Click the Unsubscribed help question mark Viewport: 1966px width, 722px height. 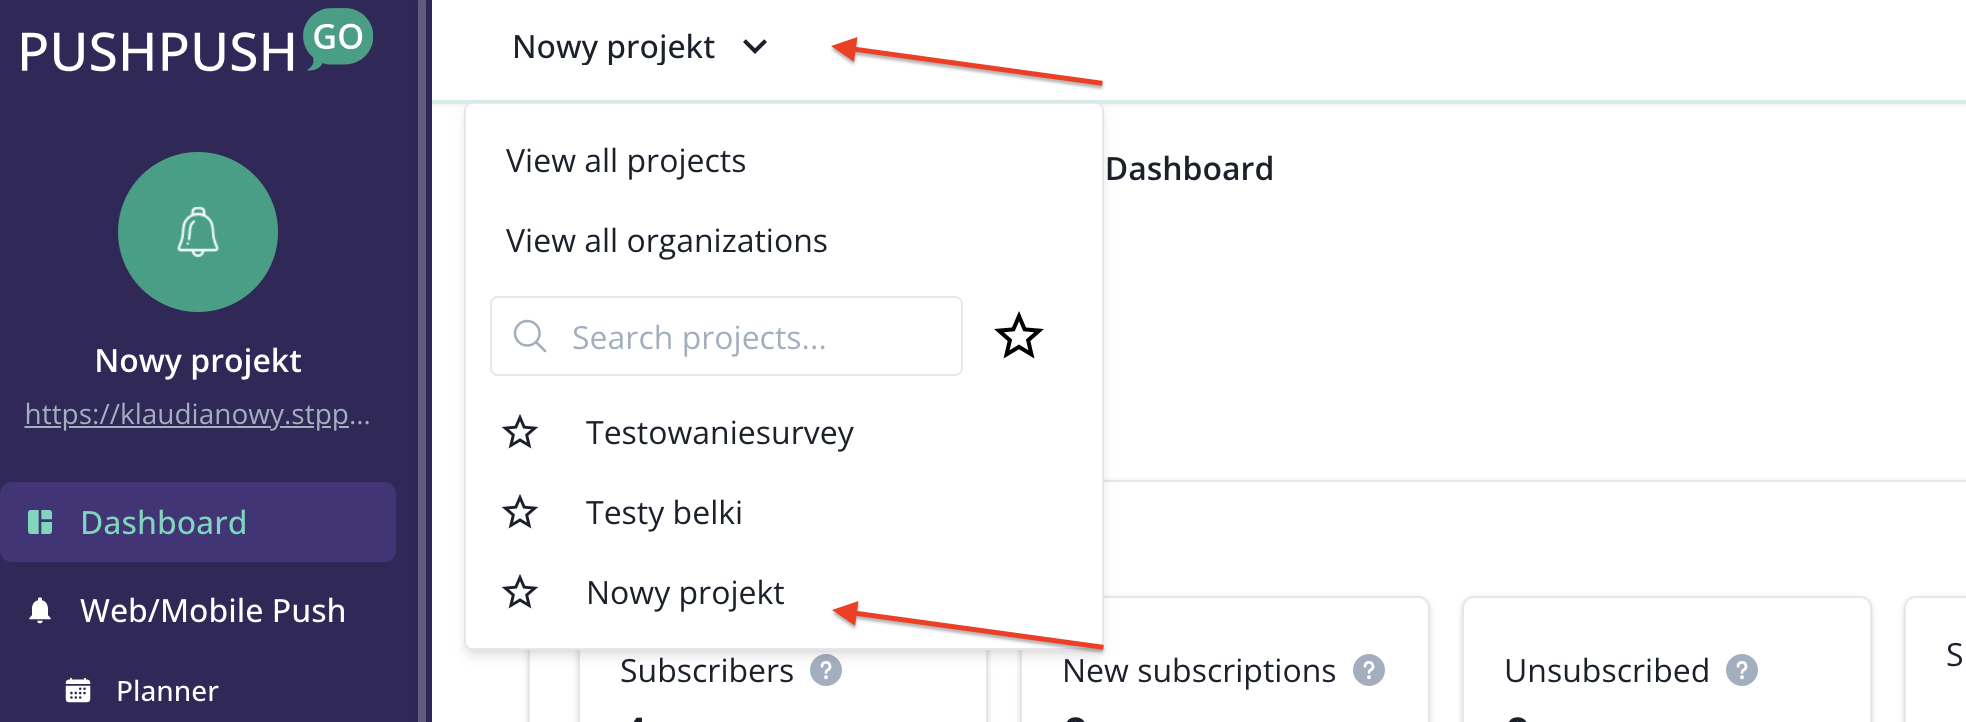tap(1742, 670)
